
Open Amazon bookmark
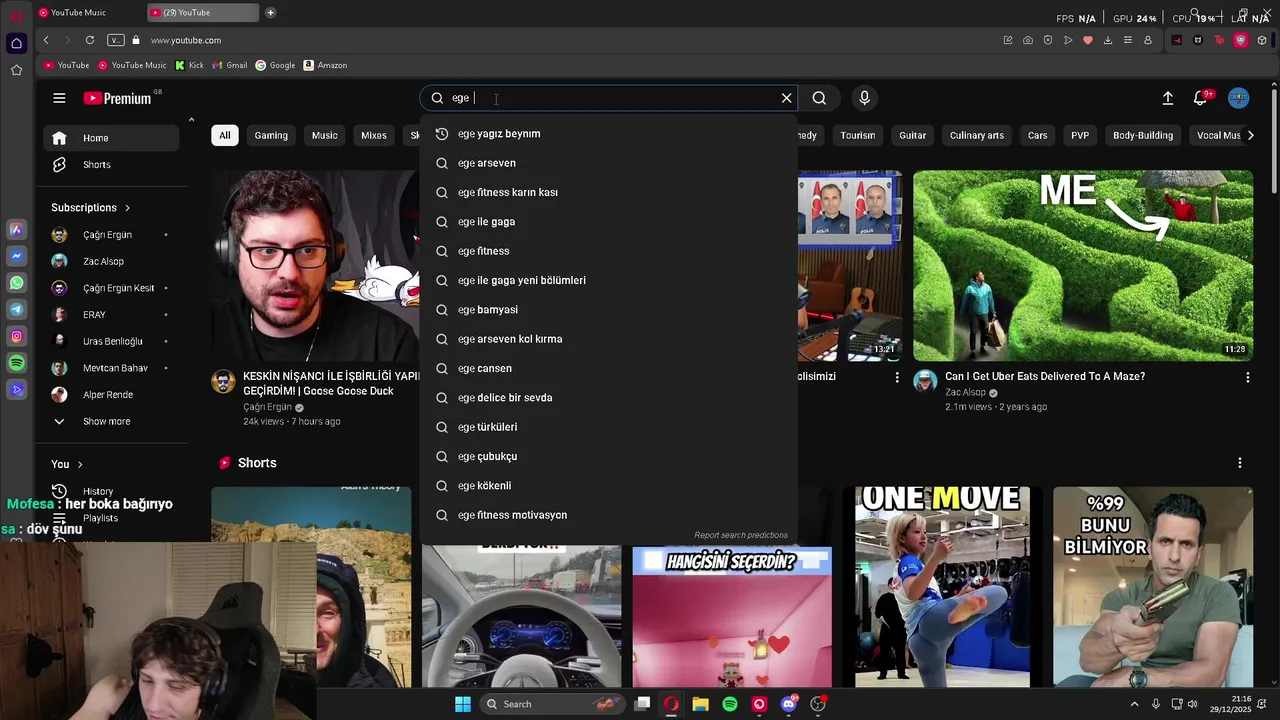tap(325, 65)
